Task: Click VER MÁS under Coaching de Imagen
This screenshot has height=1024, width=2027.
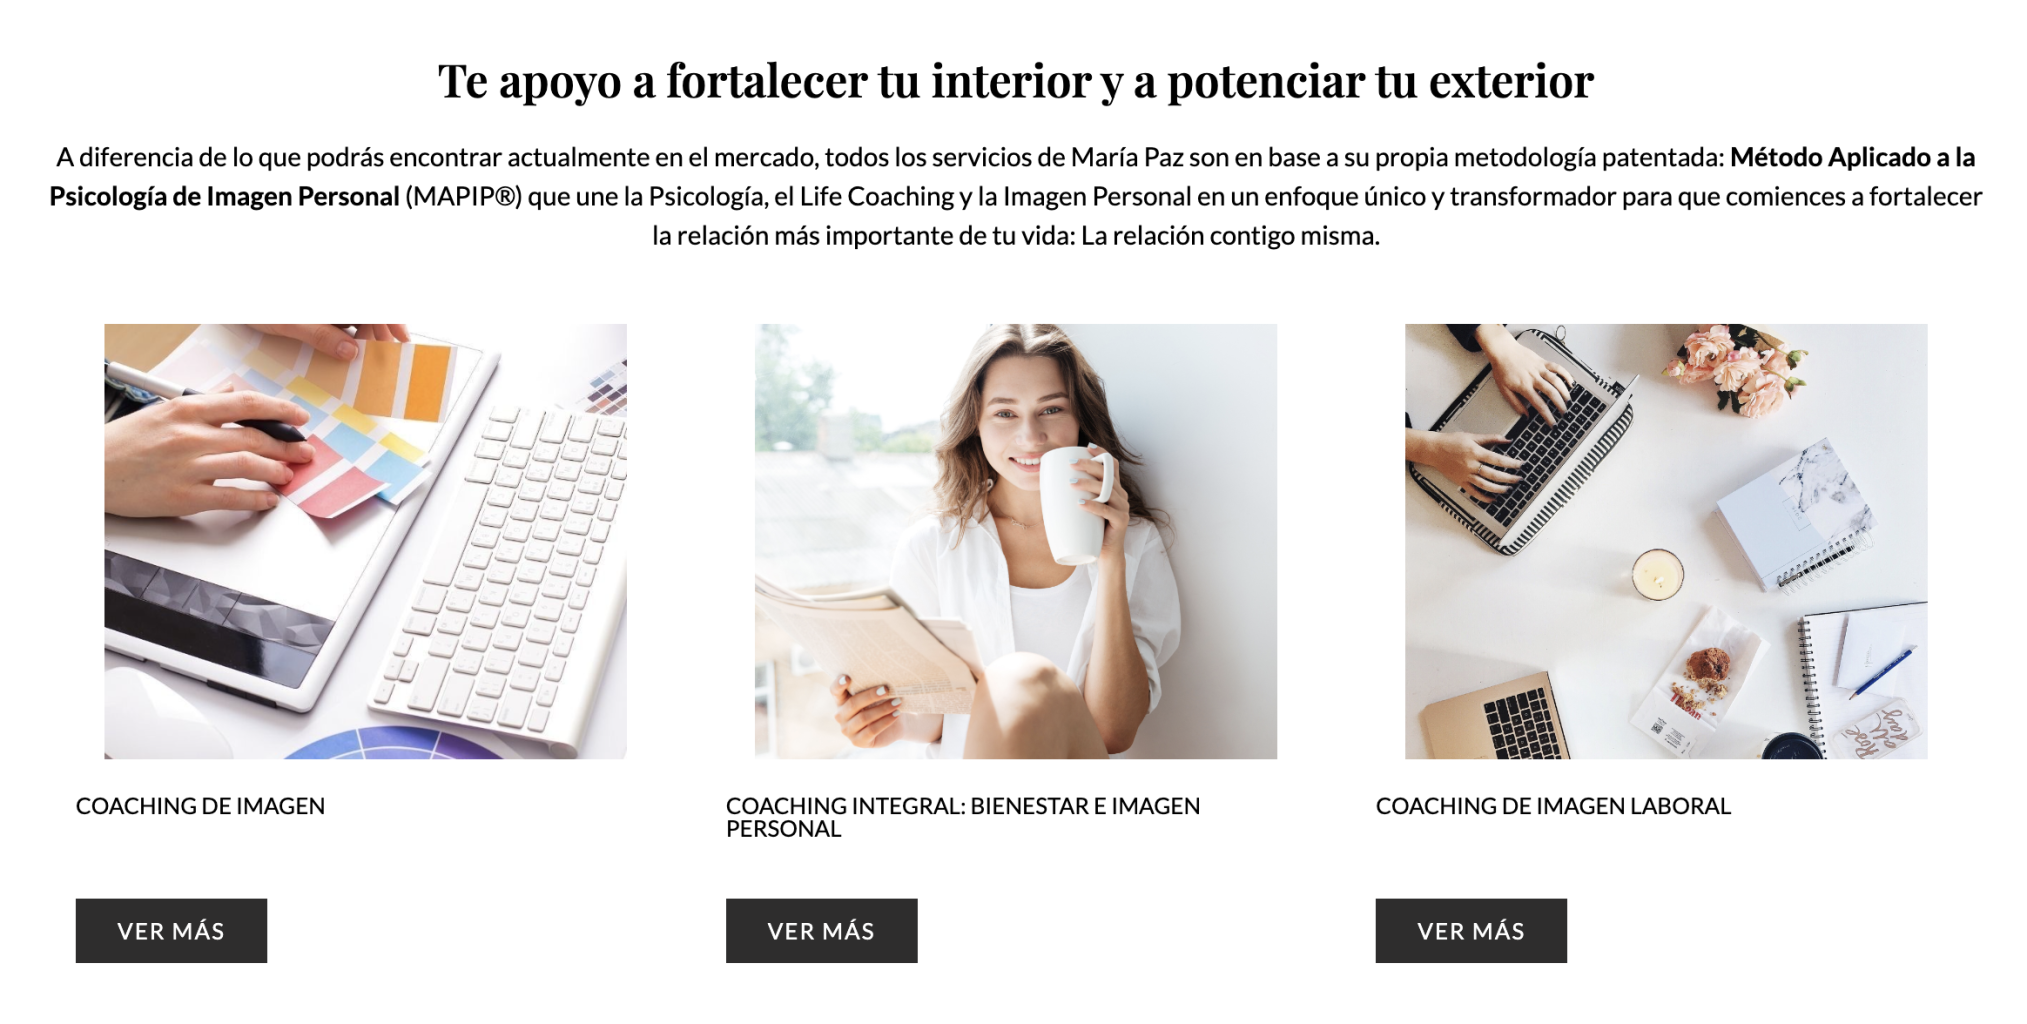Action: (x=171, y=931)
